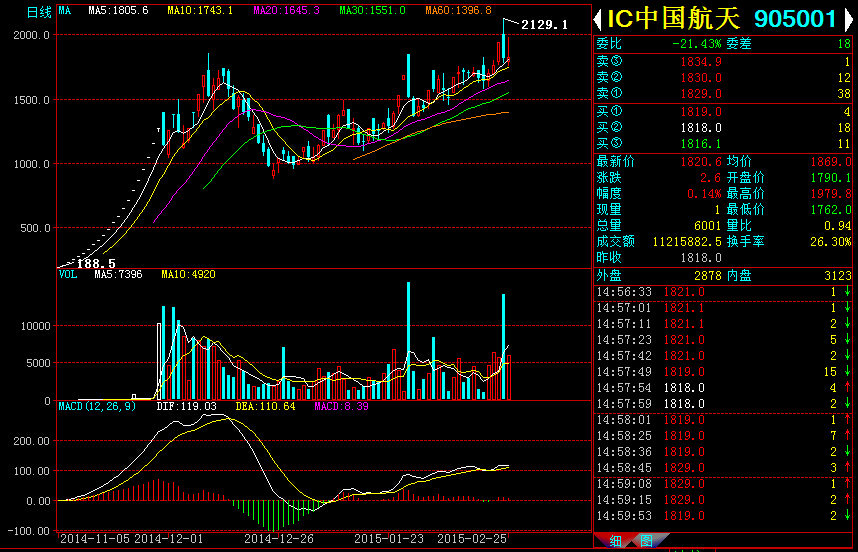This screenshot has width=858, height=552.
Task: Select the volume MA5:7396 readout
Action: point(118,274)
